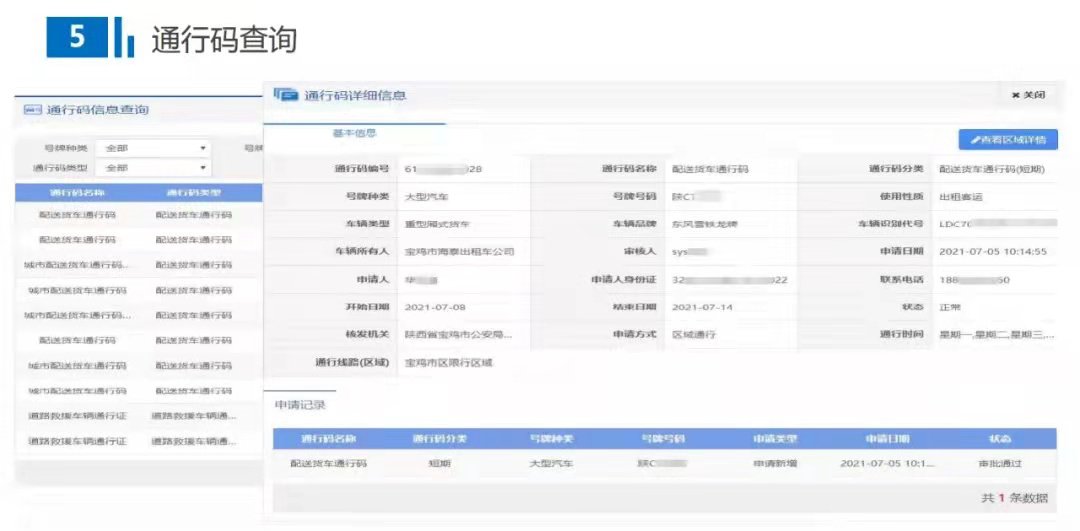Click the 通行码名称 column header in left list
This screenshot has width=1080, height=531.
(77, 192)
